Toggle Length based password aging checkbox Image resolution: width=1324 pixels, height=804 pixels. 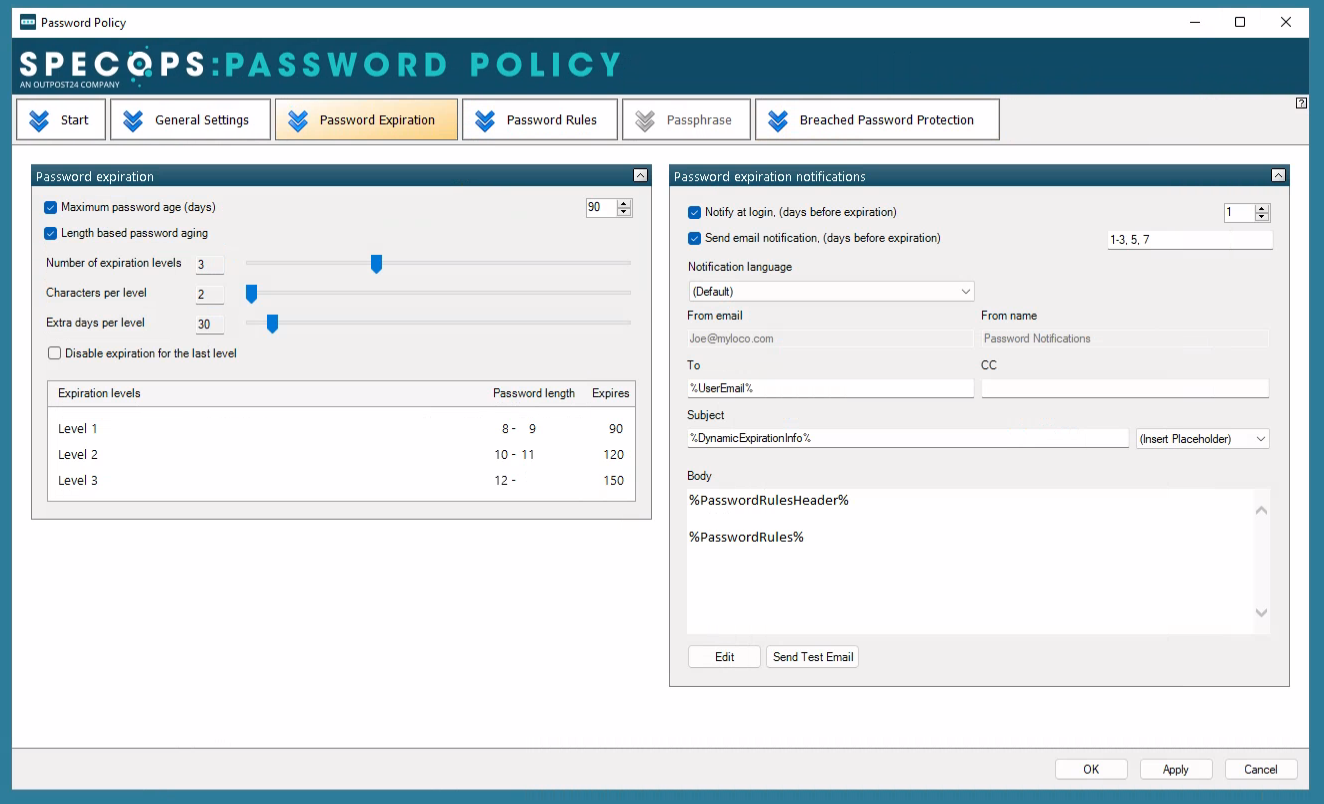(51, 233)
